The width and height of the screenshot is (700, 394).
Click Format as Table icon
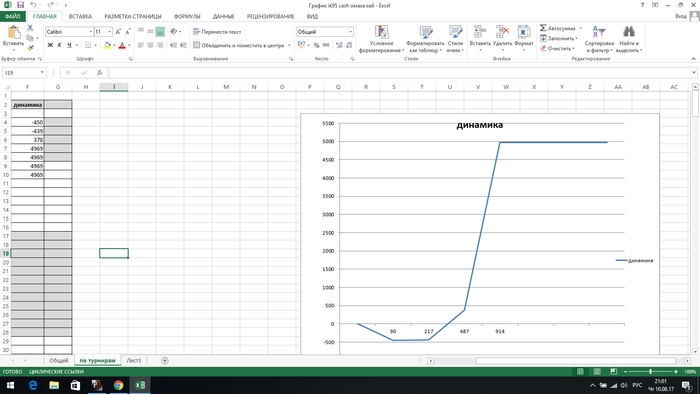pos(425,32)
